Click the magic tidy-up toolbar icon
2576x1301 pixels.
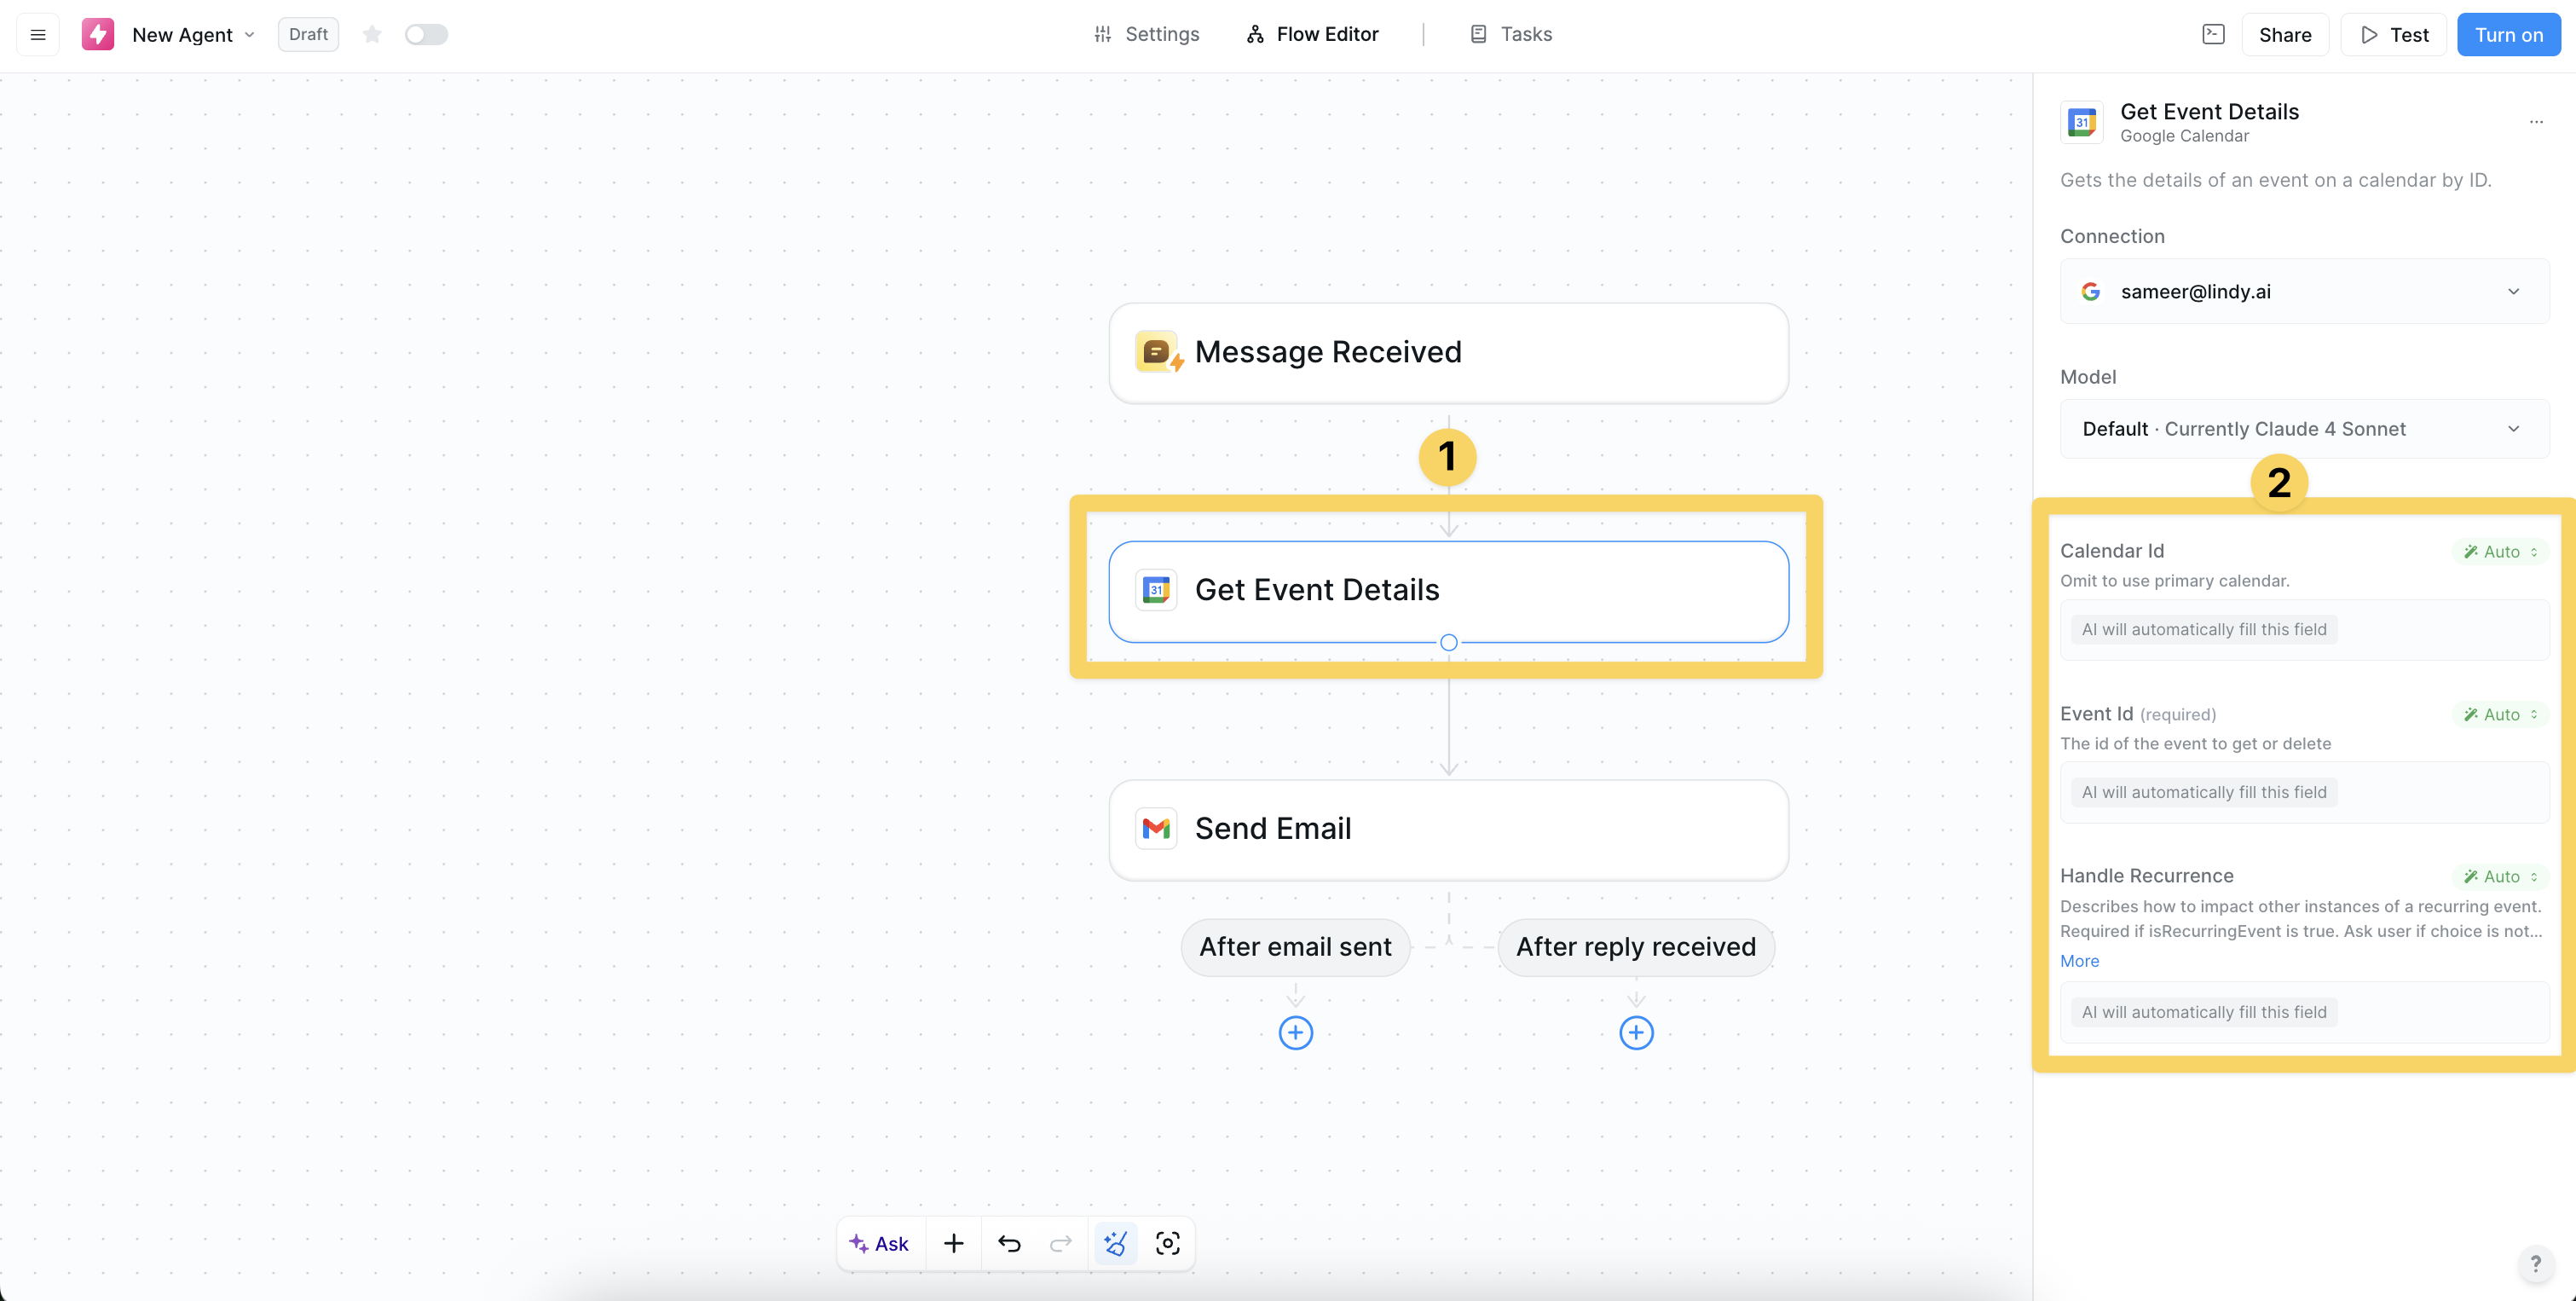pyautogui.click(x=1115, y=1243)
